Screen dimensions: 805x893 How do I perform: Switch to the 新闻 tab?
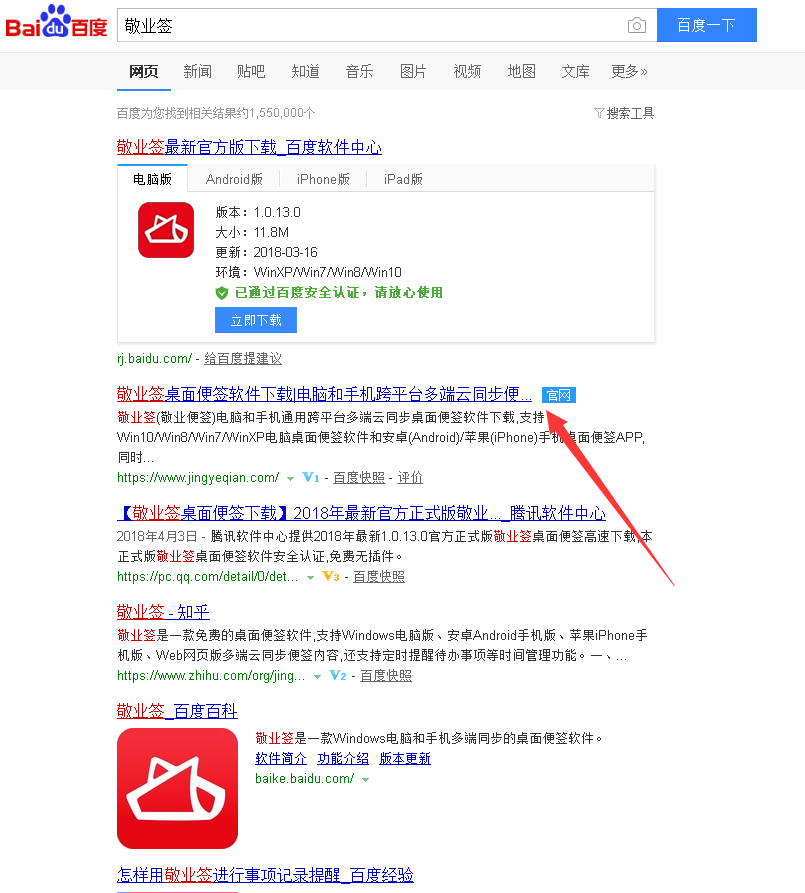(x=198, y=71)
